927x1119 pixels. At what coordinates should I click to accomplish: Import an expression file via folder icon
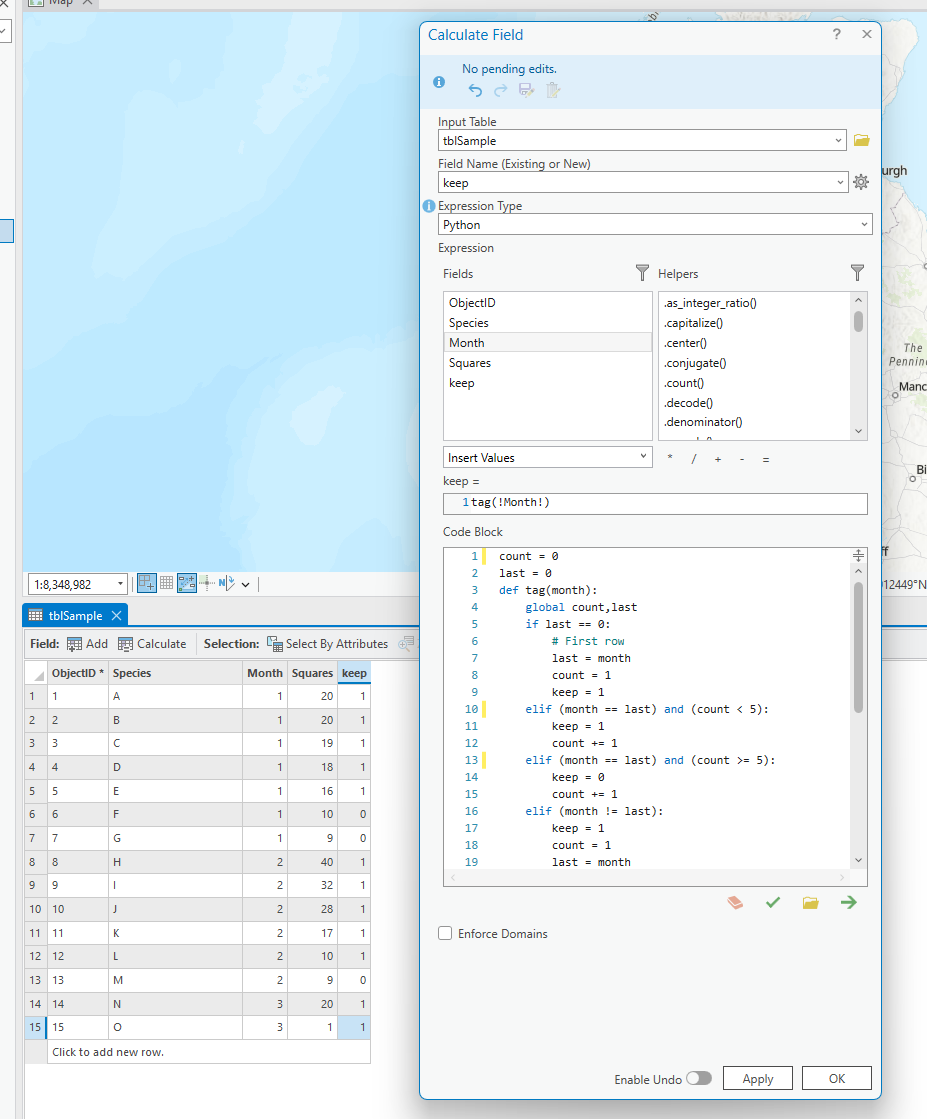click(810, 901)
